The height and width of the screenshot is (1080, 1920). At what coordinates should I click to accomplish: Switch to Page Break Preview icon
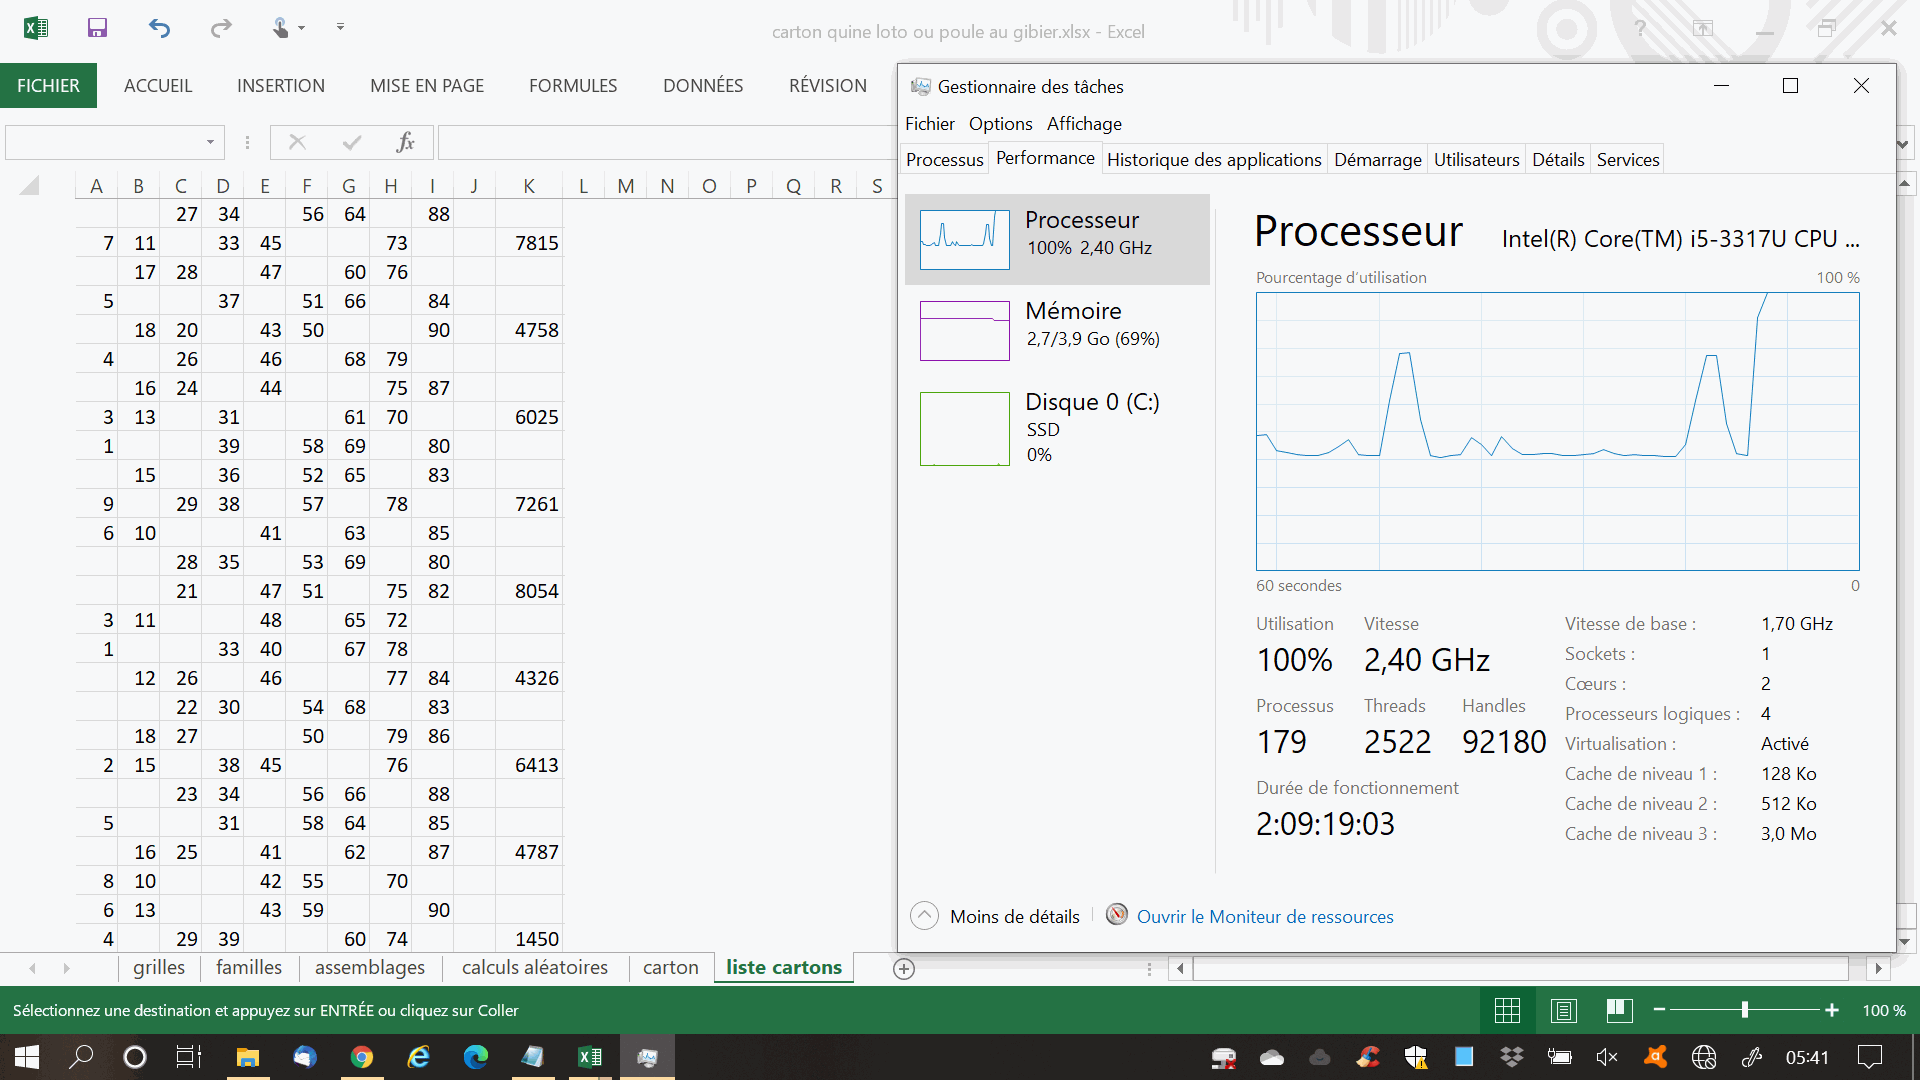[1619, 1010]
